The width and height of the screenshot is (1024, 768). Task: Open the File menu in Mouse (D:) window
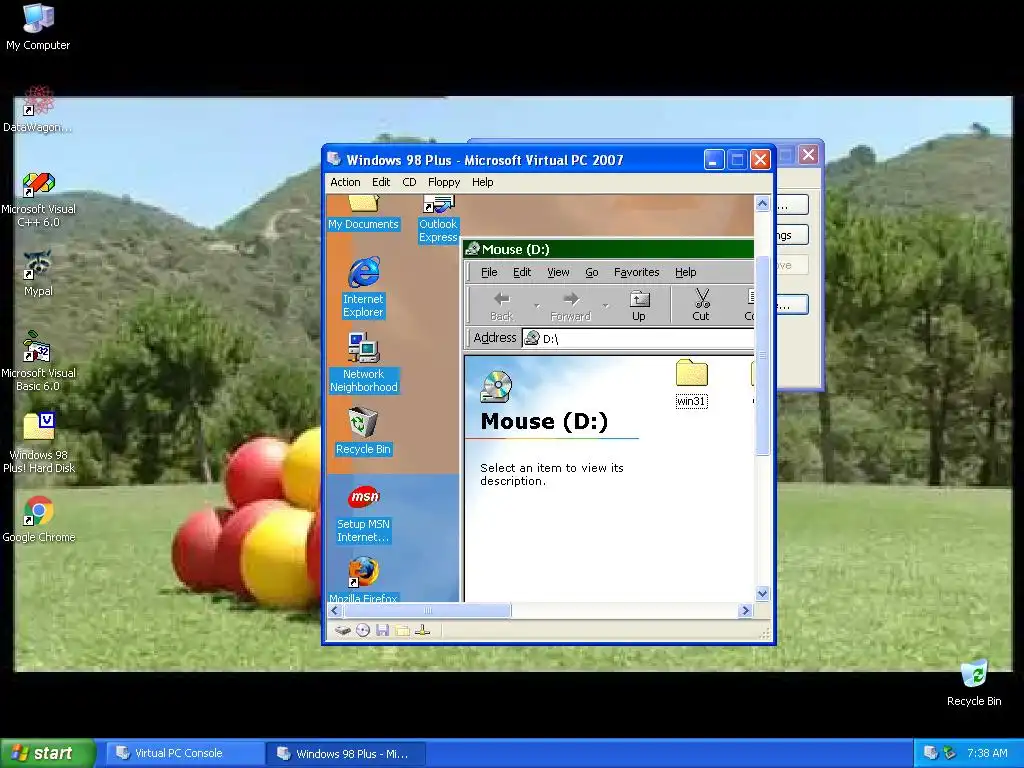(x=489, y=272)
